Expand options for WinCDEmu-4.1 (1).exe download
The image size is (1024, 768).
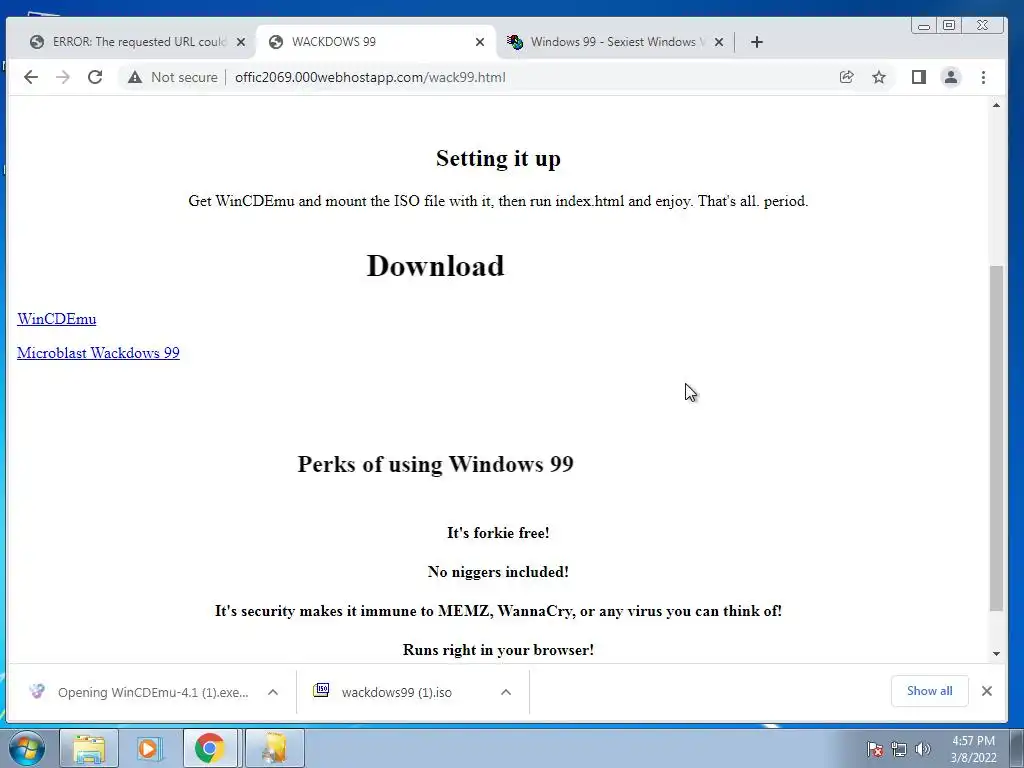[273, 692]
